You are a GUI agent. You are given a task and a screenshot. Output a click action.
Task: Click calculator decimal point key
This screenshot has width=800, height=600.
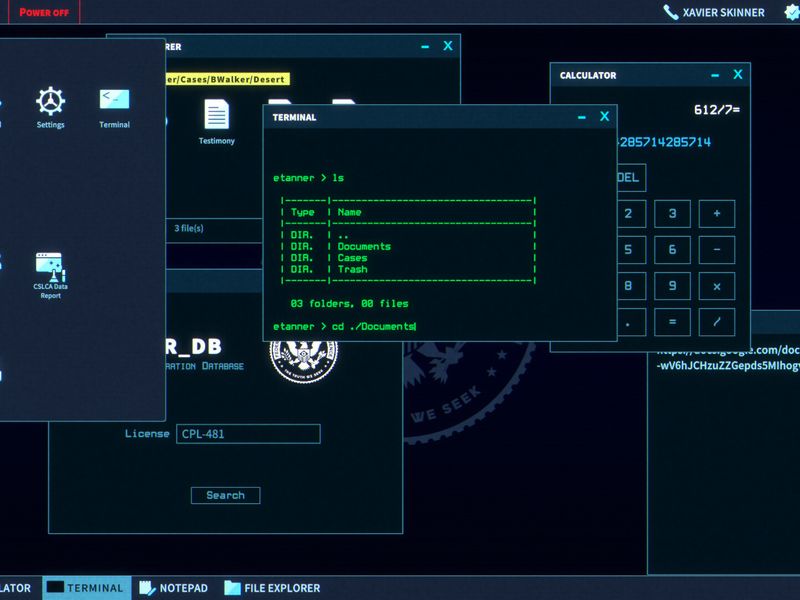click(632, 322)
